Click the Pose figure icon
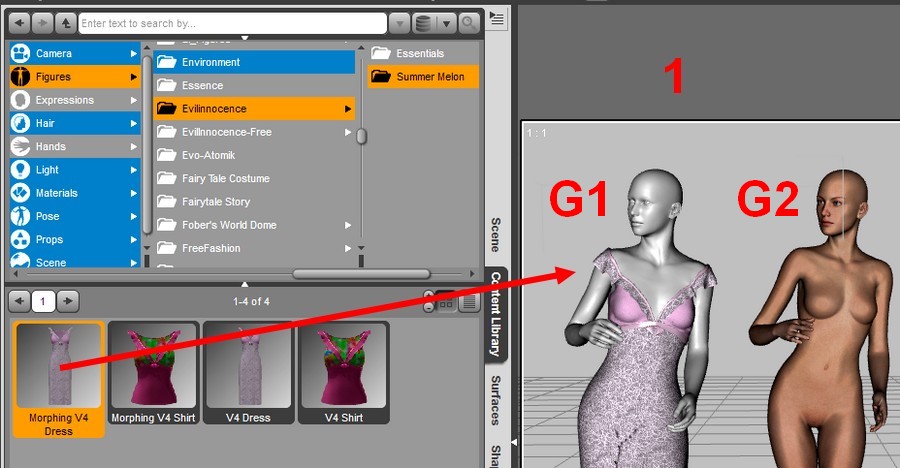 (21, 216)
